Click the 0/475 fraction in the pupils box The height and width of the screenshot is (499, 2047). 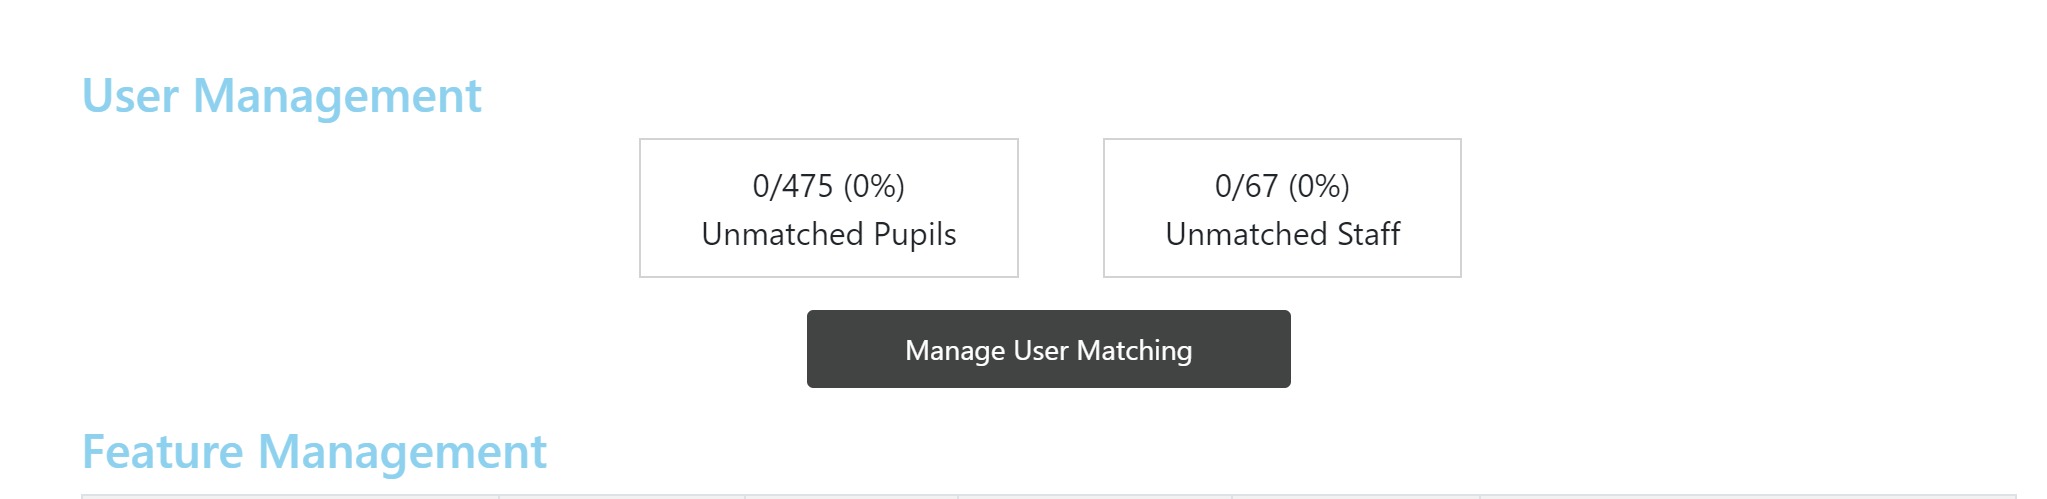(x=792, y=186)
